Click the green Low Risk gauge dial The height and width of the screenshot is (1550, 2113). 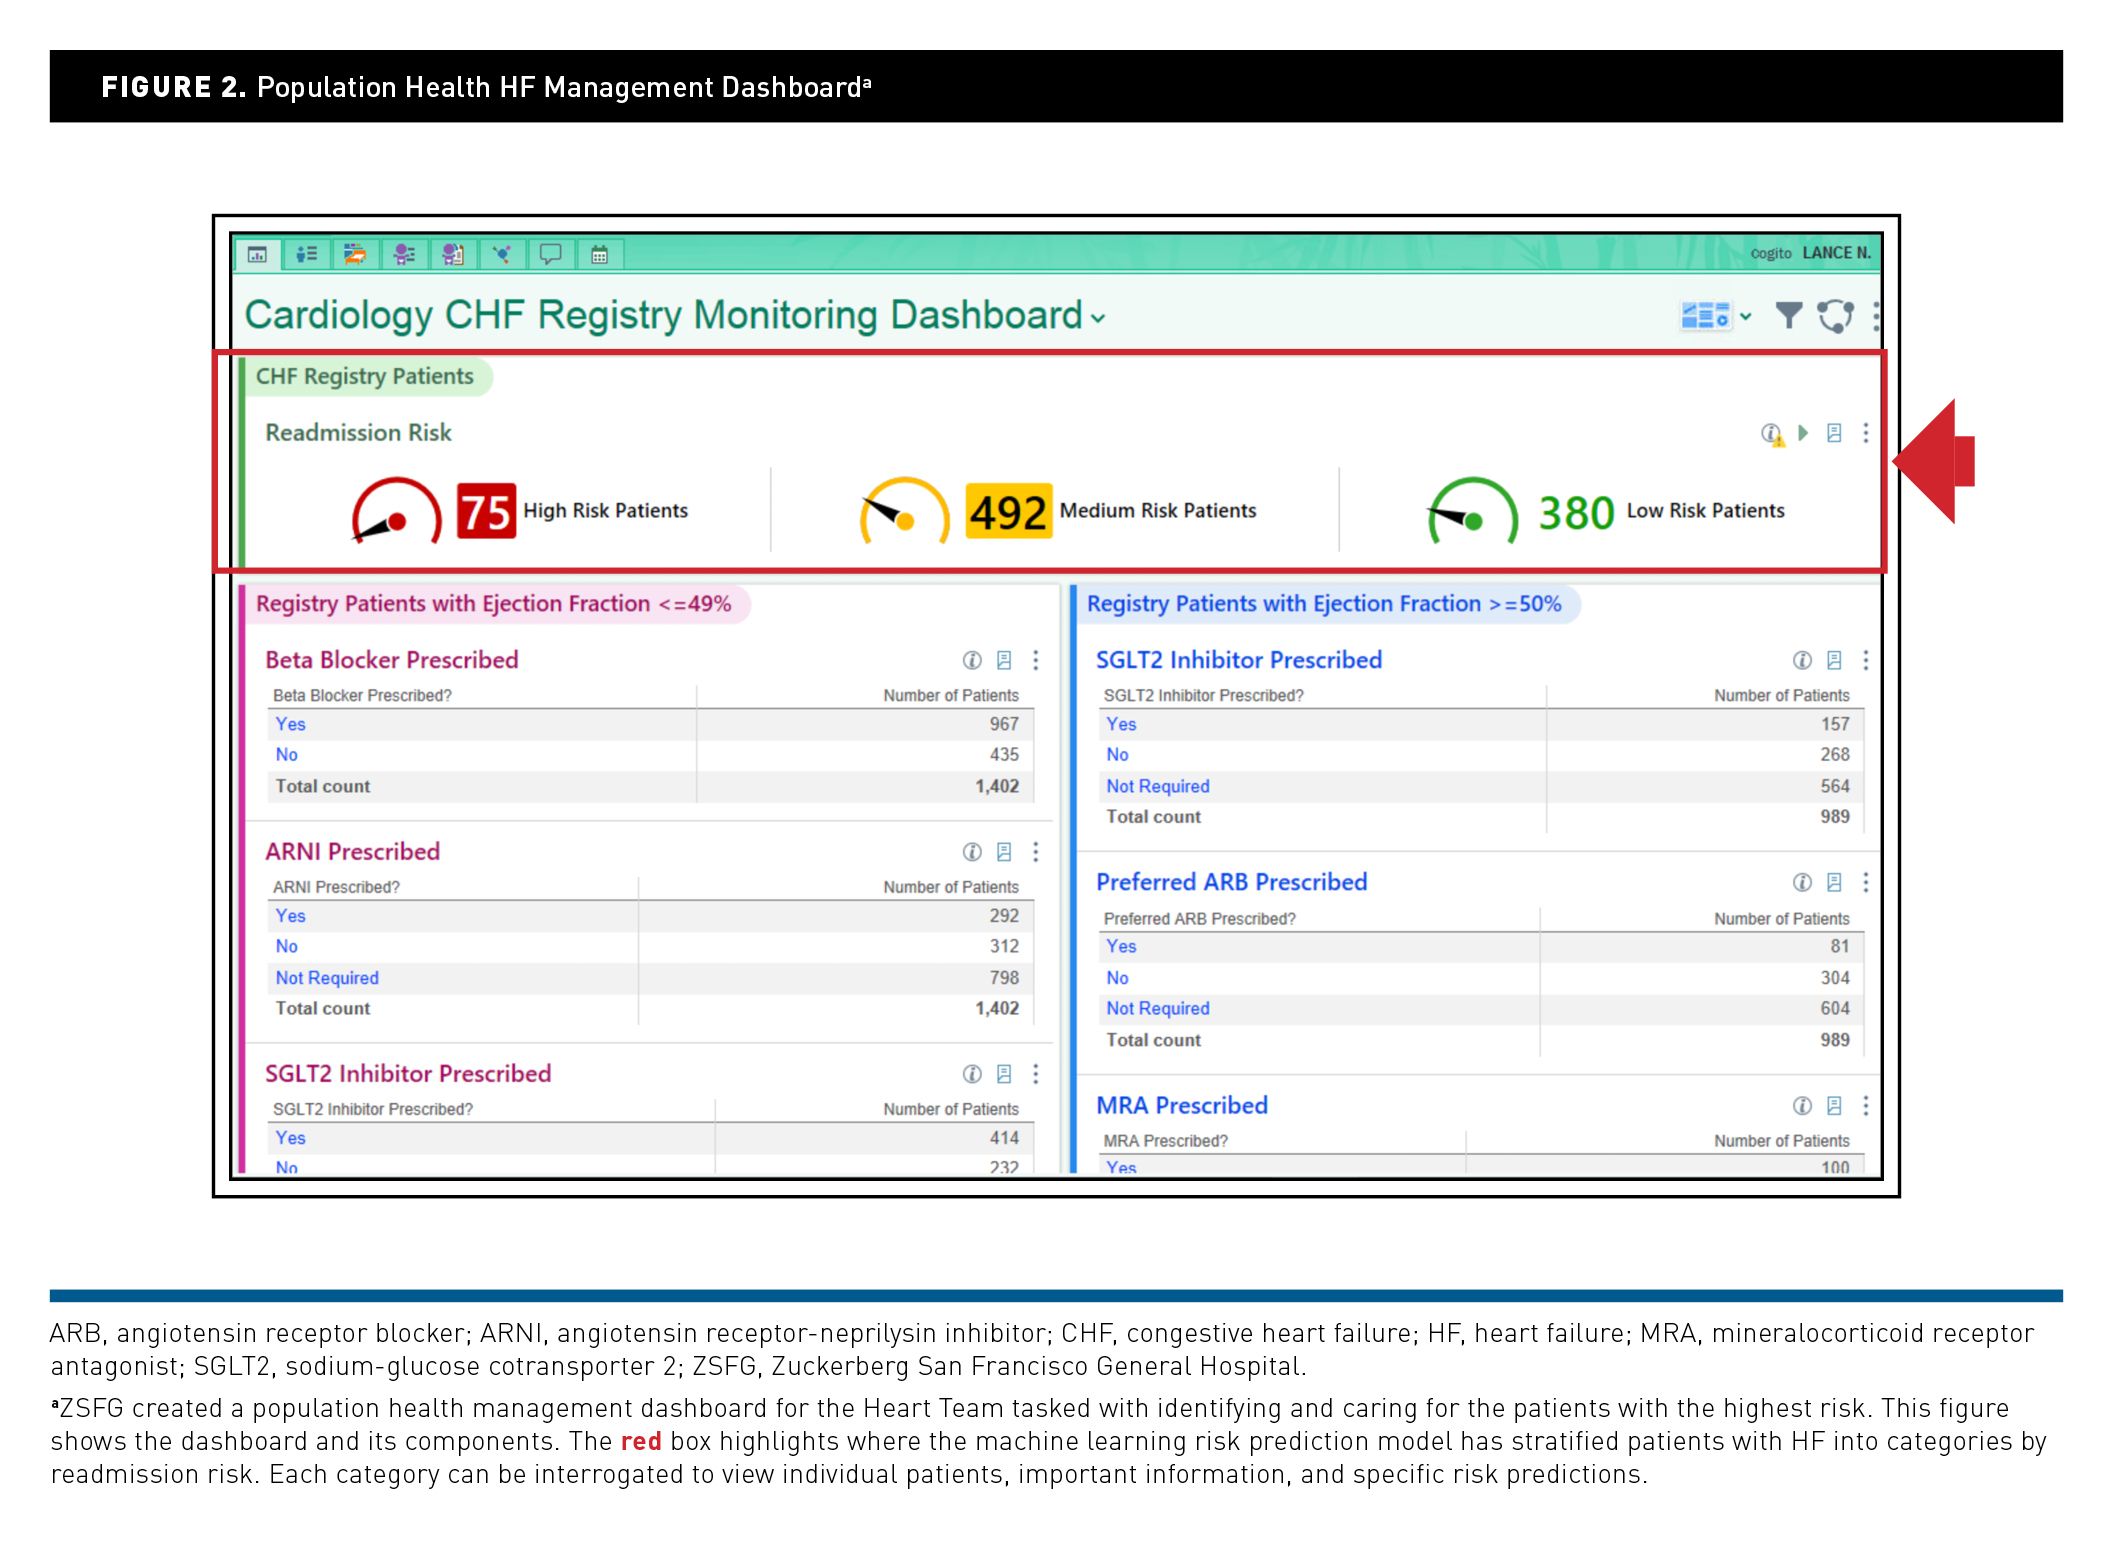1471,511
